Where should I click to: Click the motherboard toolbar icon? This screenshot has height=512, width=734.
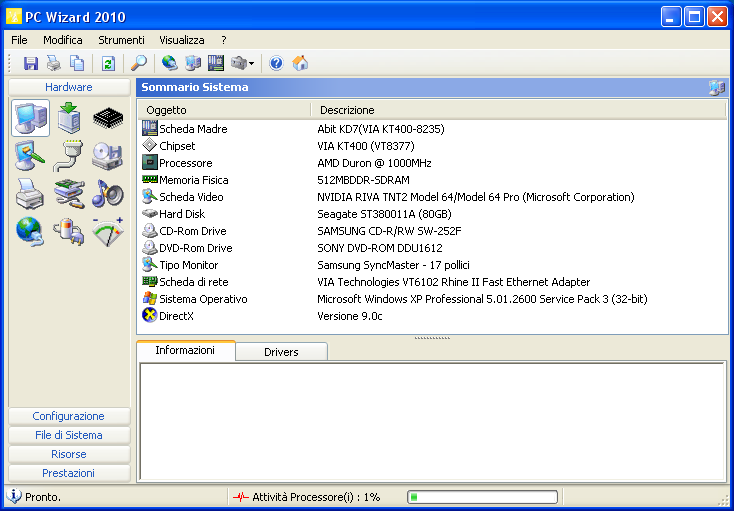pyautogui.click(x=216, y=63)
